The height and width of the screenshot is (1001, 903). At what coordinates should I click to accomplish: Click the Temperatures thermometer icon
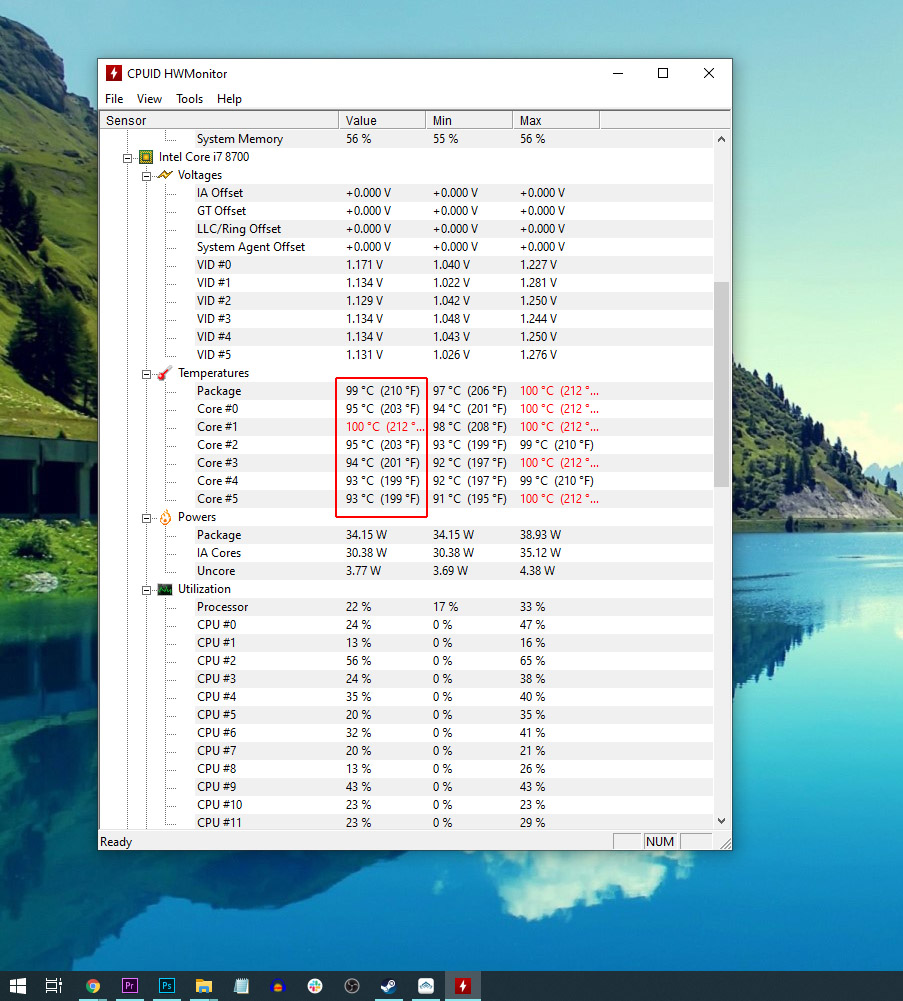pos(165,373)
